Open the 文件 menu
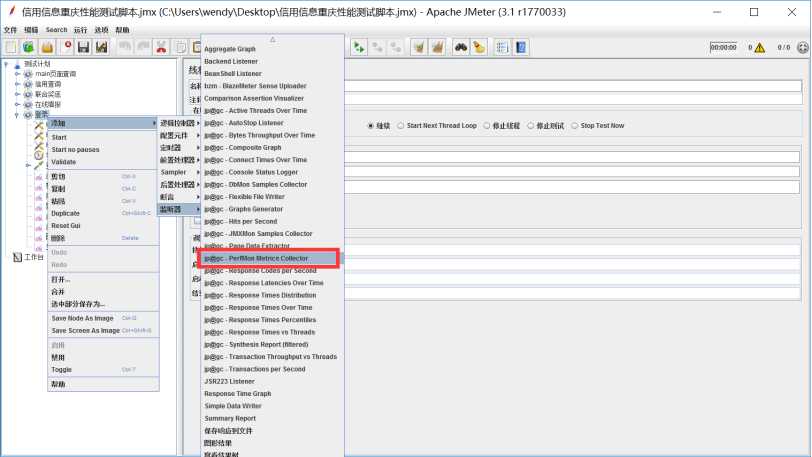Image resolution: width=812 pixels, height=457 pixels. [10, 30]
